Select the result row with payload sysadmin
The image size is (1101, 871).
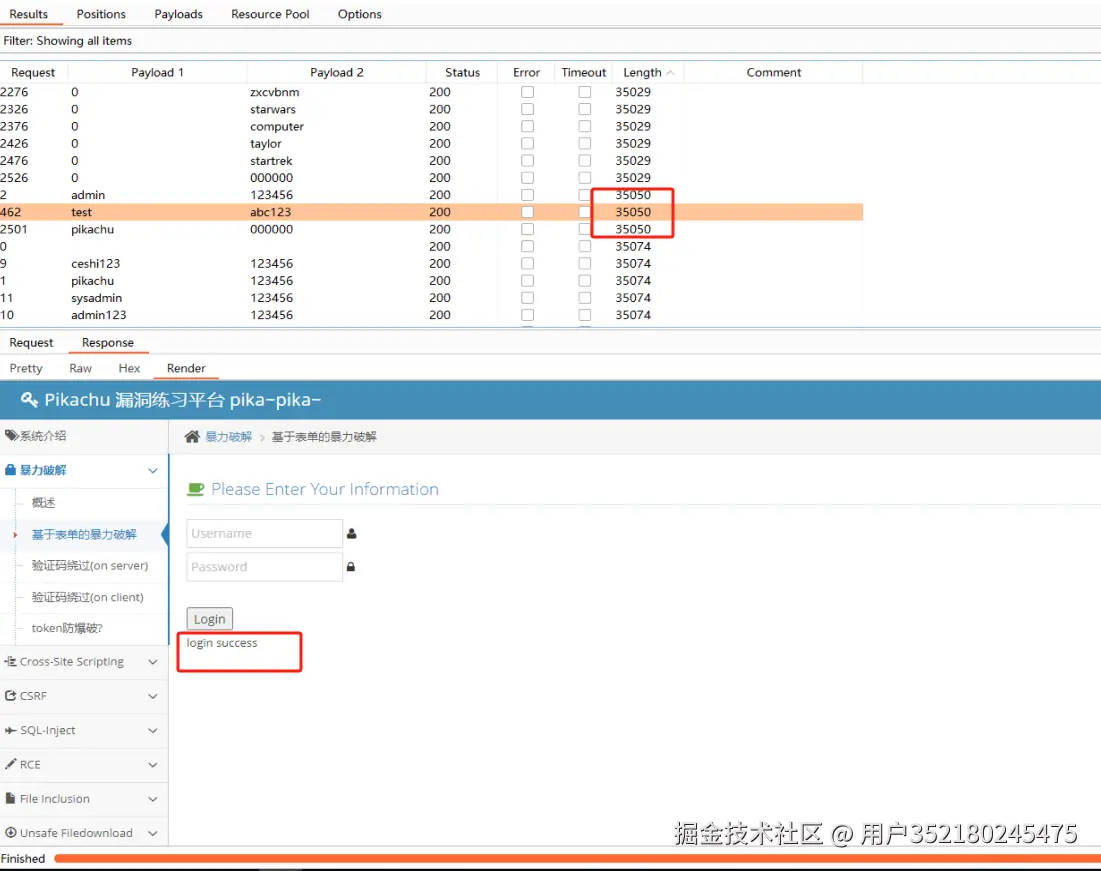click(431, 298)
